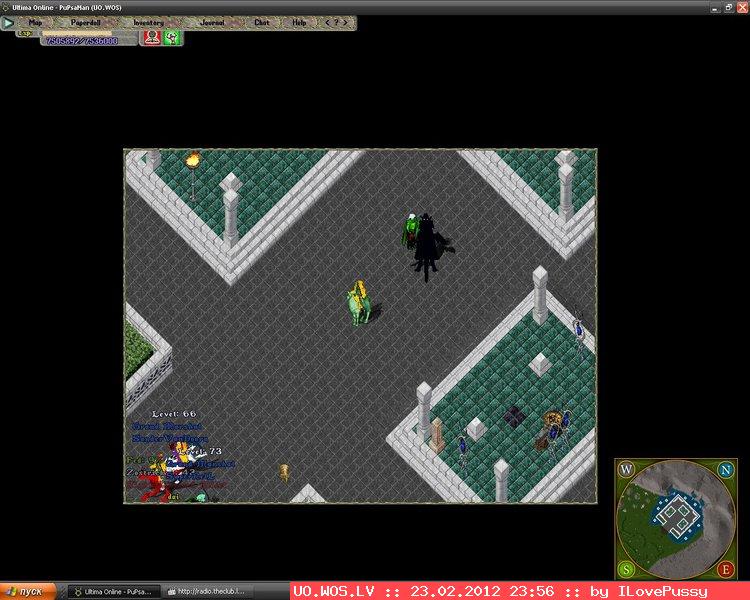Click the building outline on the minimap

pos(677,515)
